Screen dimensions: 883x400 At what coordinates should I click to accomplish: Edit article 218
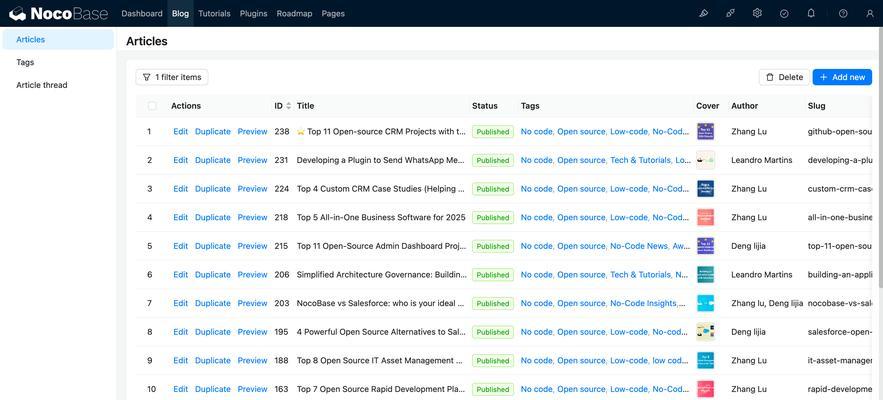coord(181,217)
